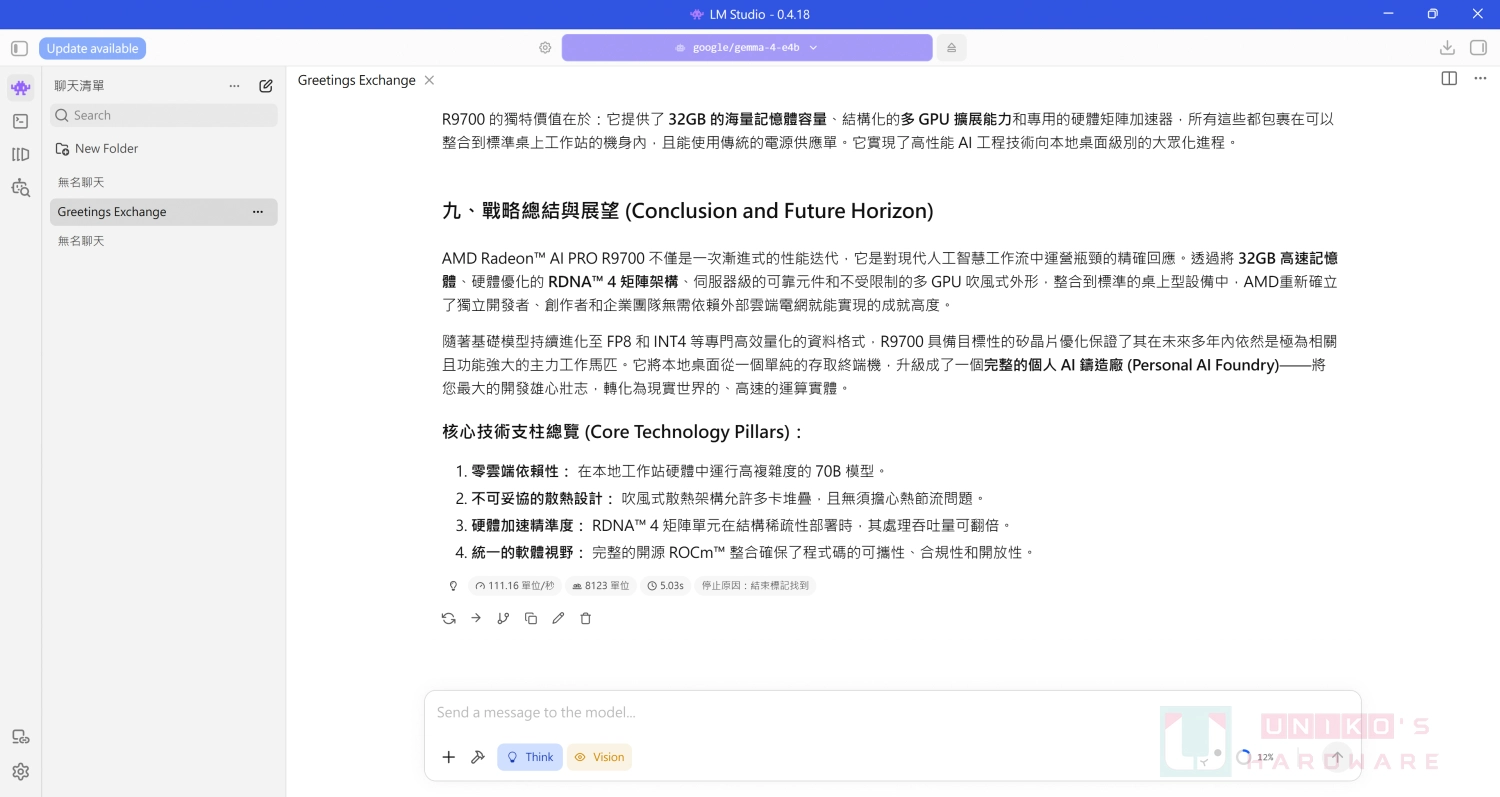This screenshot has width=1500, height=797.
Task: Click New Folder in chat list
Action: click(x=97, y=148)
